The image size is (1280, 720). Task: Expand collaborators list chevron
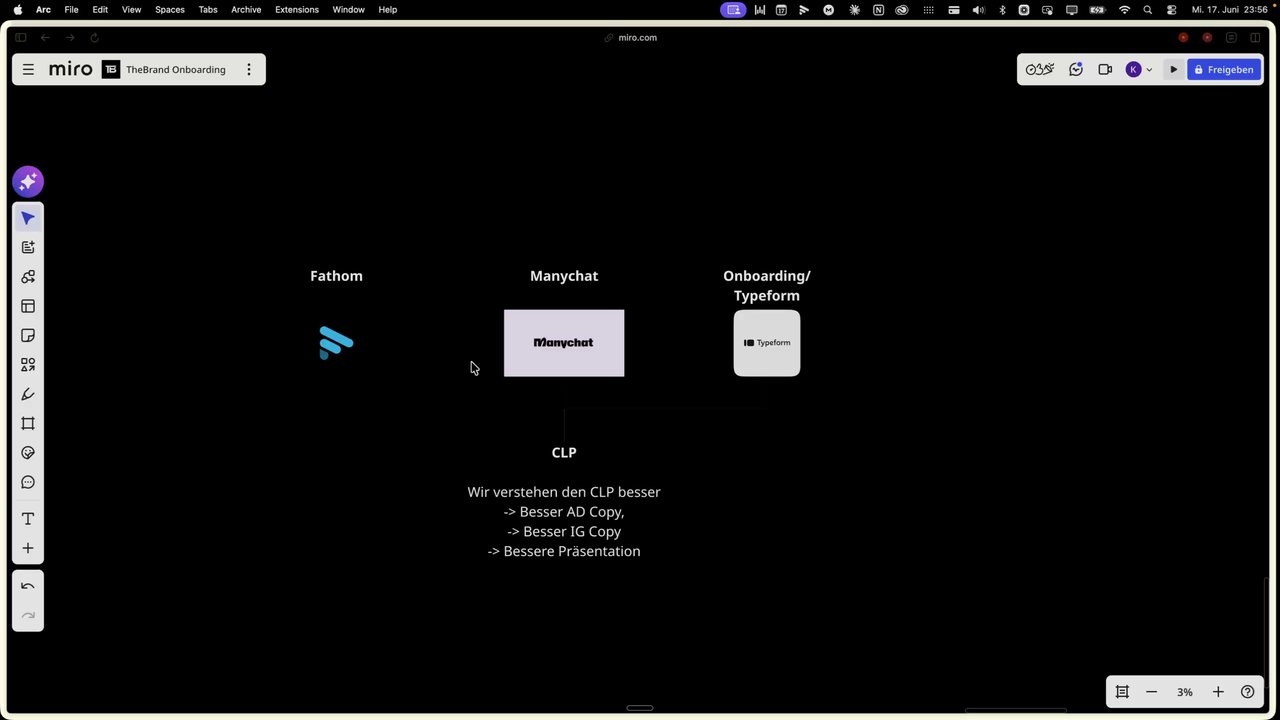(x=1149, y=70)
